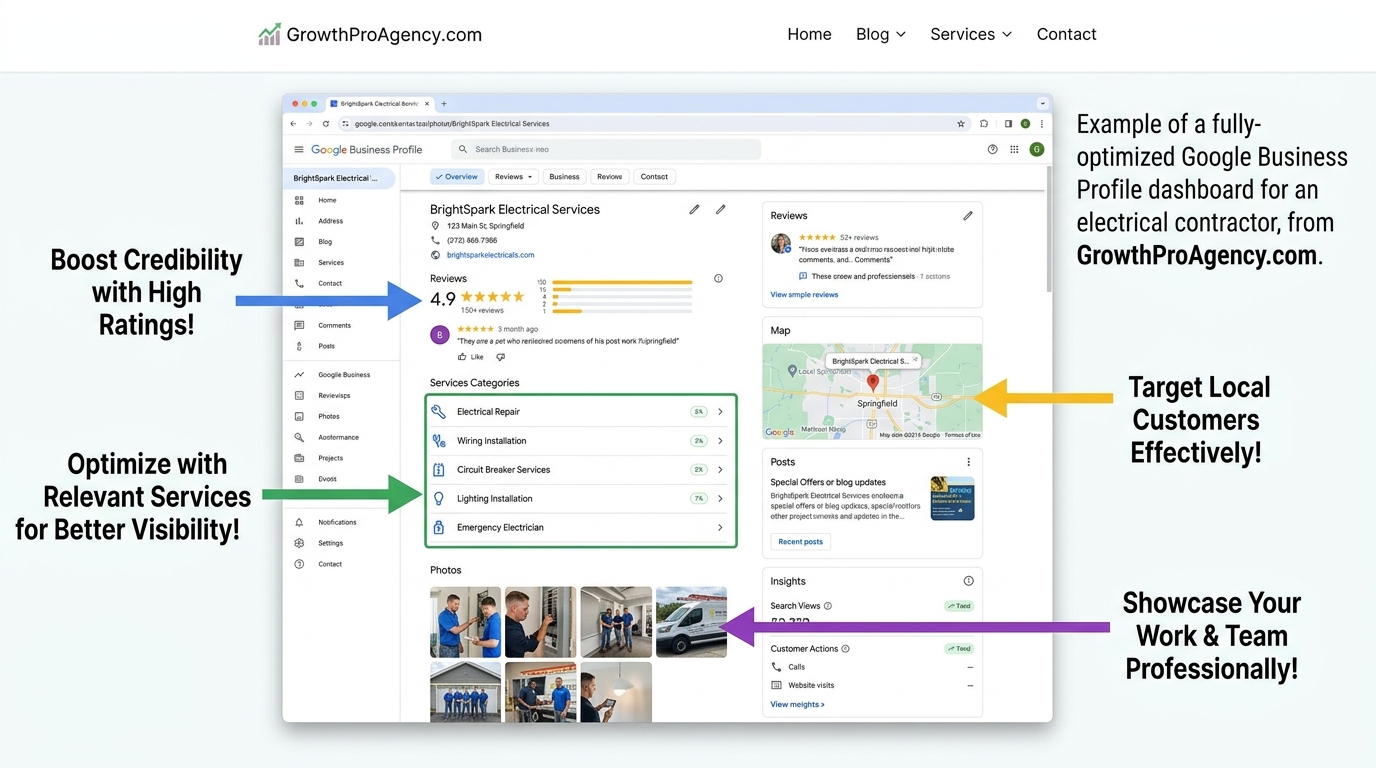Click the Settings gear icon in sidebar
This screenshot has height=768, width=1376.
299,543
